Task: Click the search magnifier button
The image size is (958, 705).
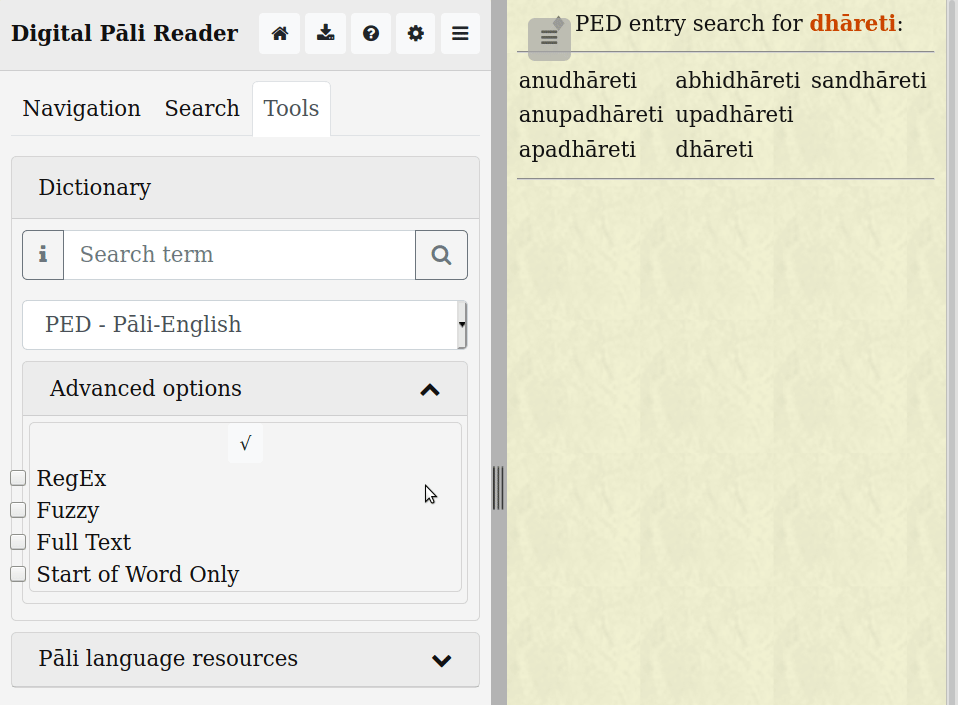Action: point(441,255)
